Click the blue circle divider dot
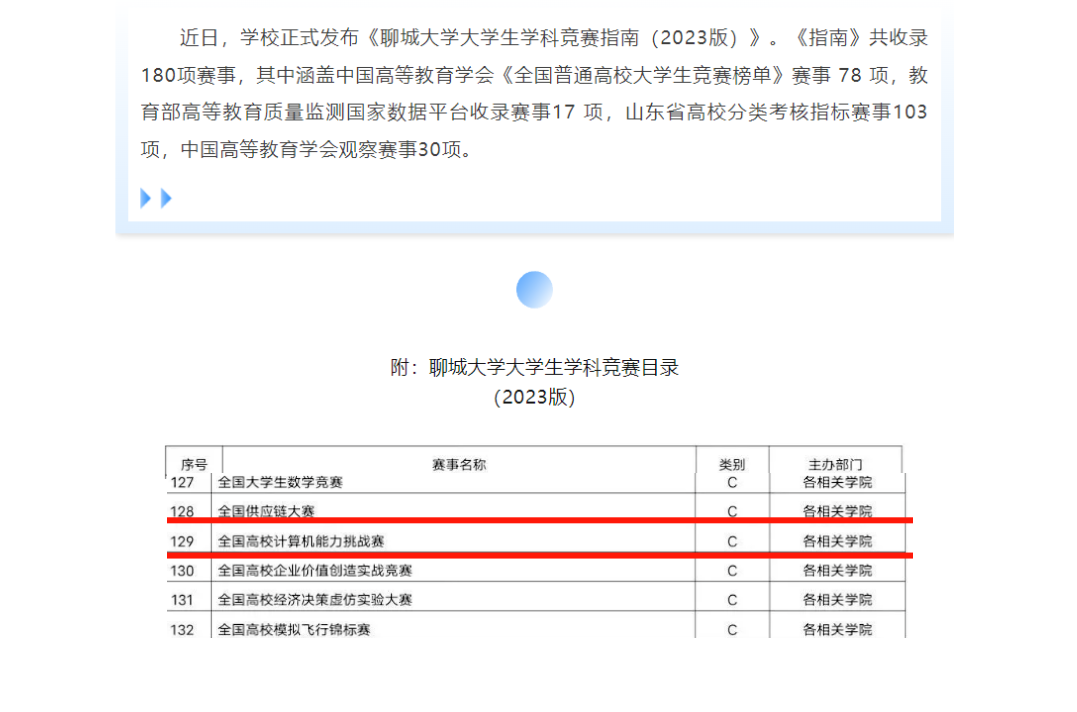The width and height of the screenshot is (1077, 712). (534, 290)
